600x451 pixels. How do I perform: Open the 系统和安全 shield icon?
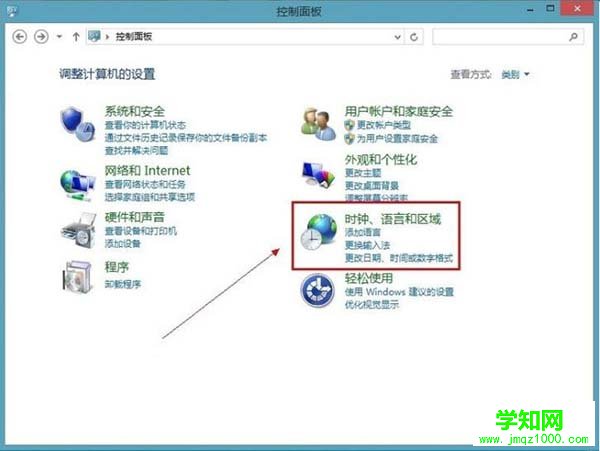click(77, 124)
